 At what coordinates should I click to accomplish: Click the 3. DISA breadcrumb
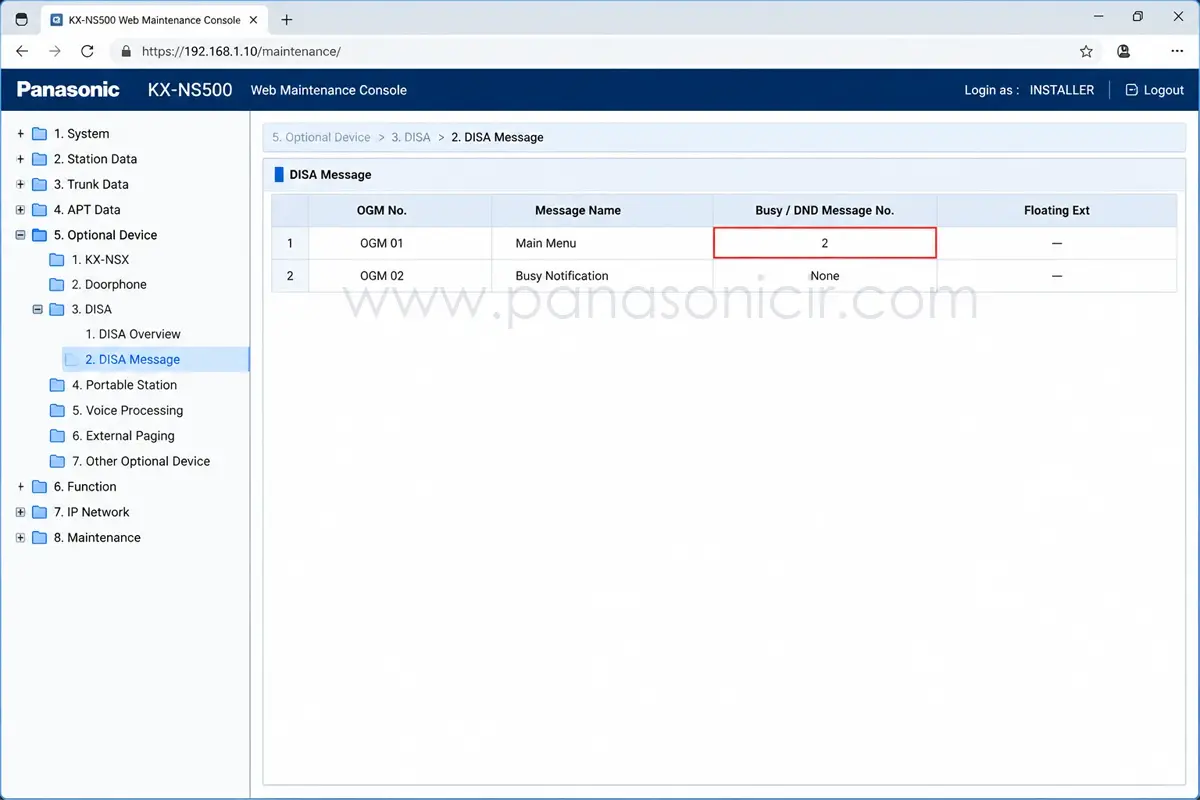pyautogui.click(x=411, y=137)
